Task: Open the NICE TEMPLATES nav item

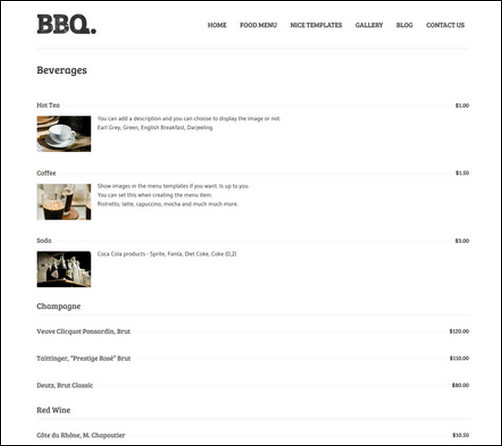Action: coord(316,25)
